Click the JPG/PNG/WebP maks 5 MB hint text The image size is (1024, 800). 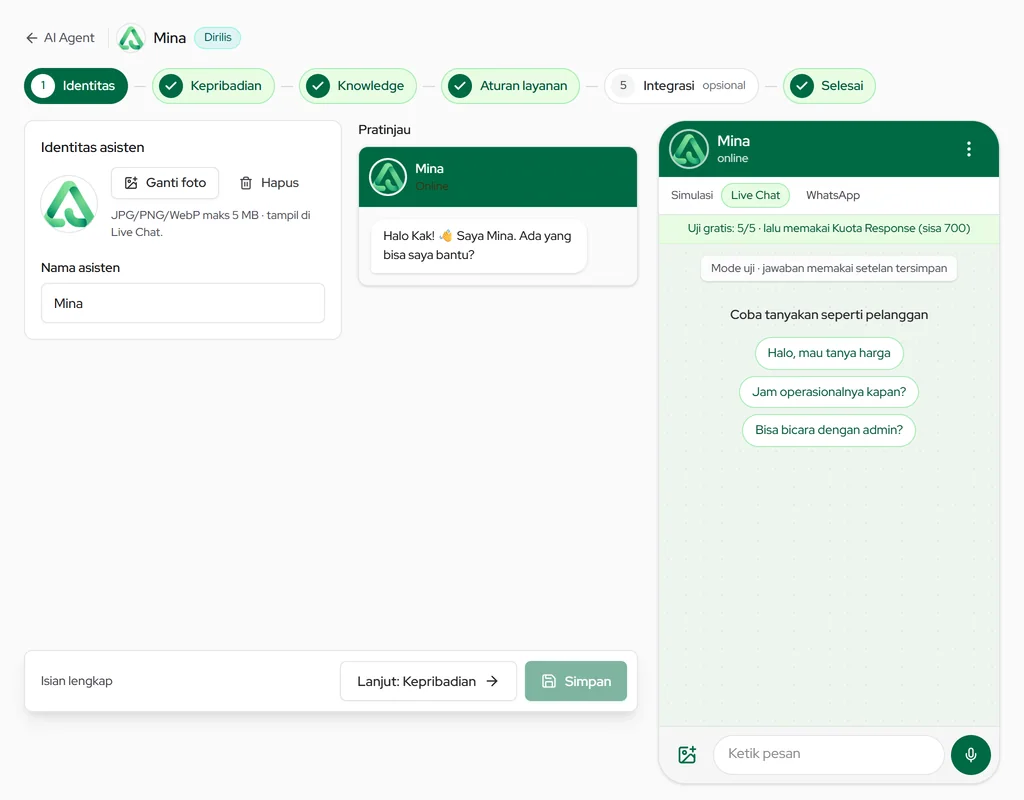click(x=211, y=223)
